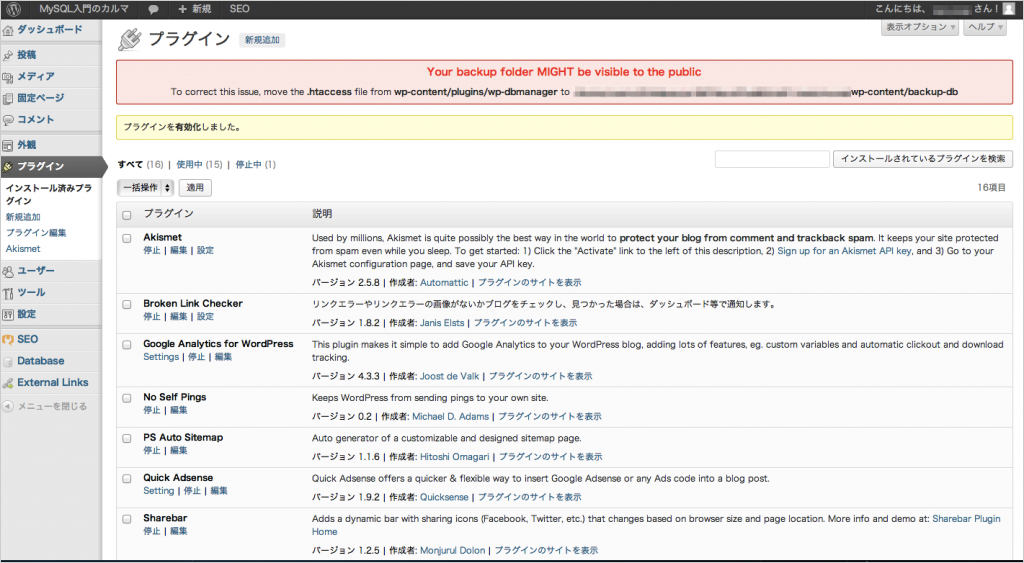Edit Broken Link Checker via 編集 link
This screenshot has width=1024, height=563.
178,316
